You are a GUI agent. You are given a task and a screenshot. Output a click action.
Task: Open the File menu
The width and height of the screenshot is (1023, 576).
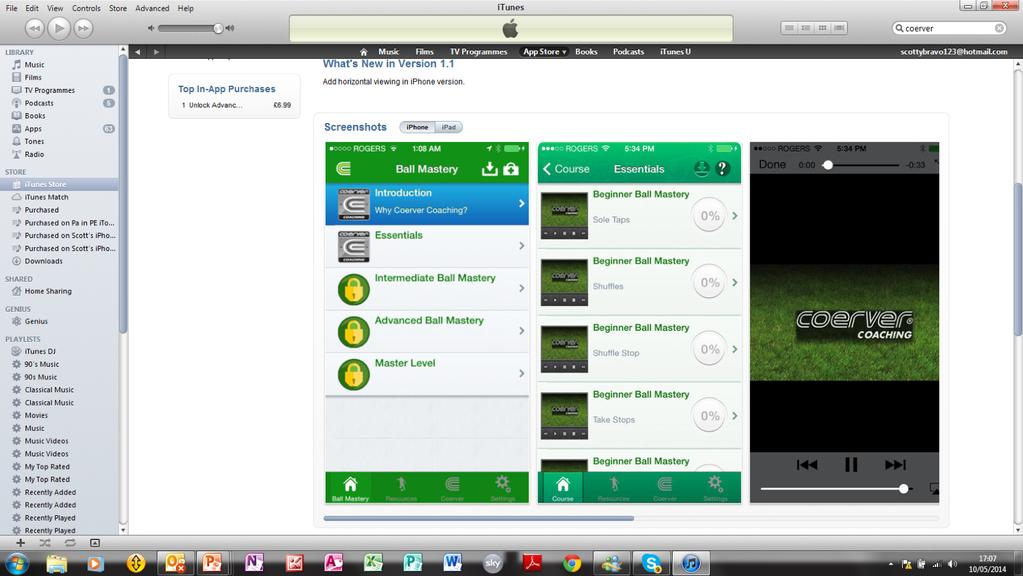tap(11, 8)
